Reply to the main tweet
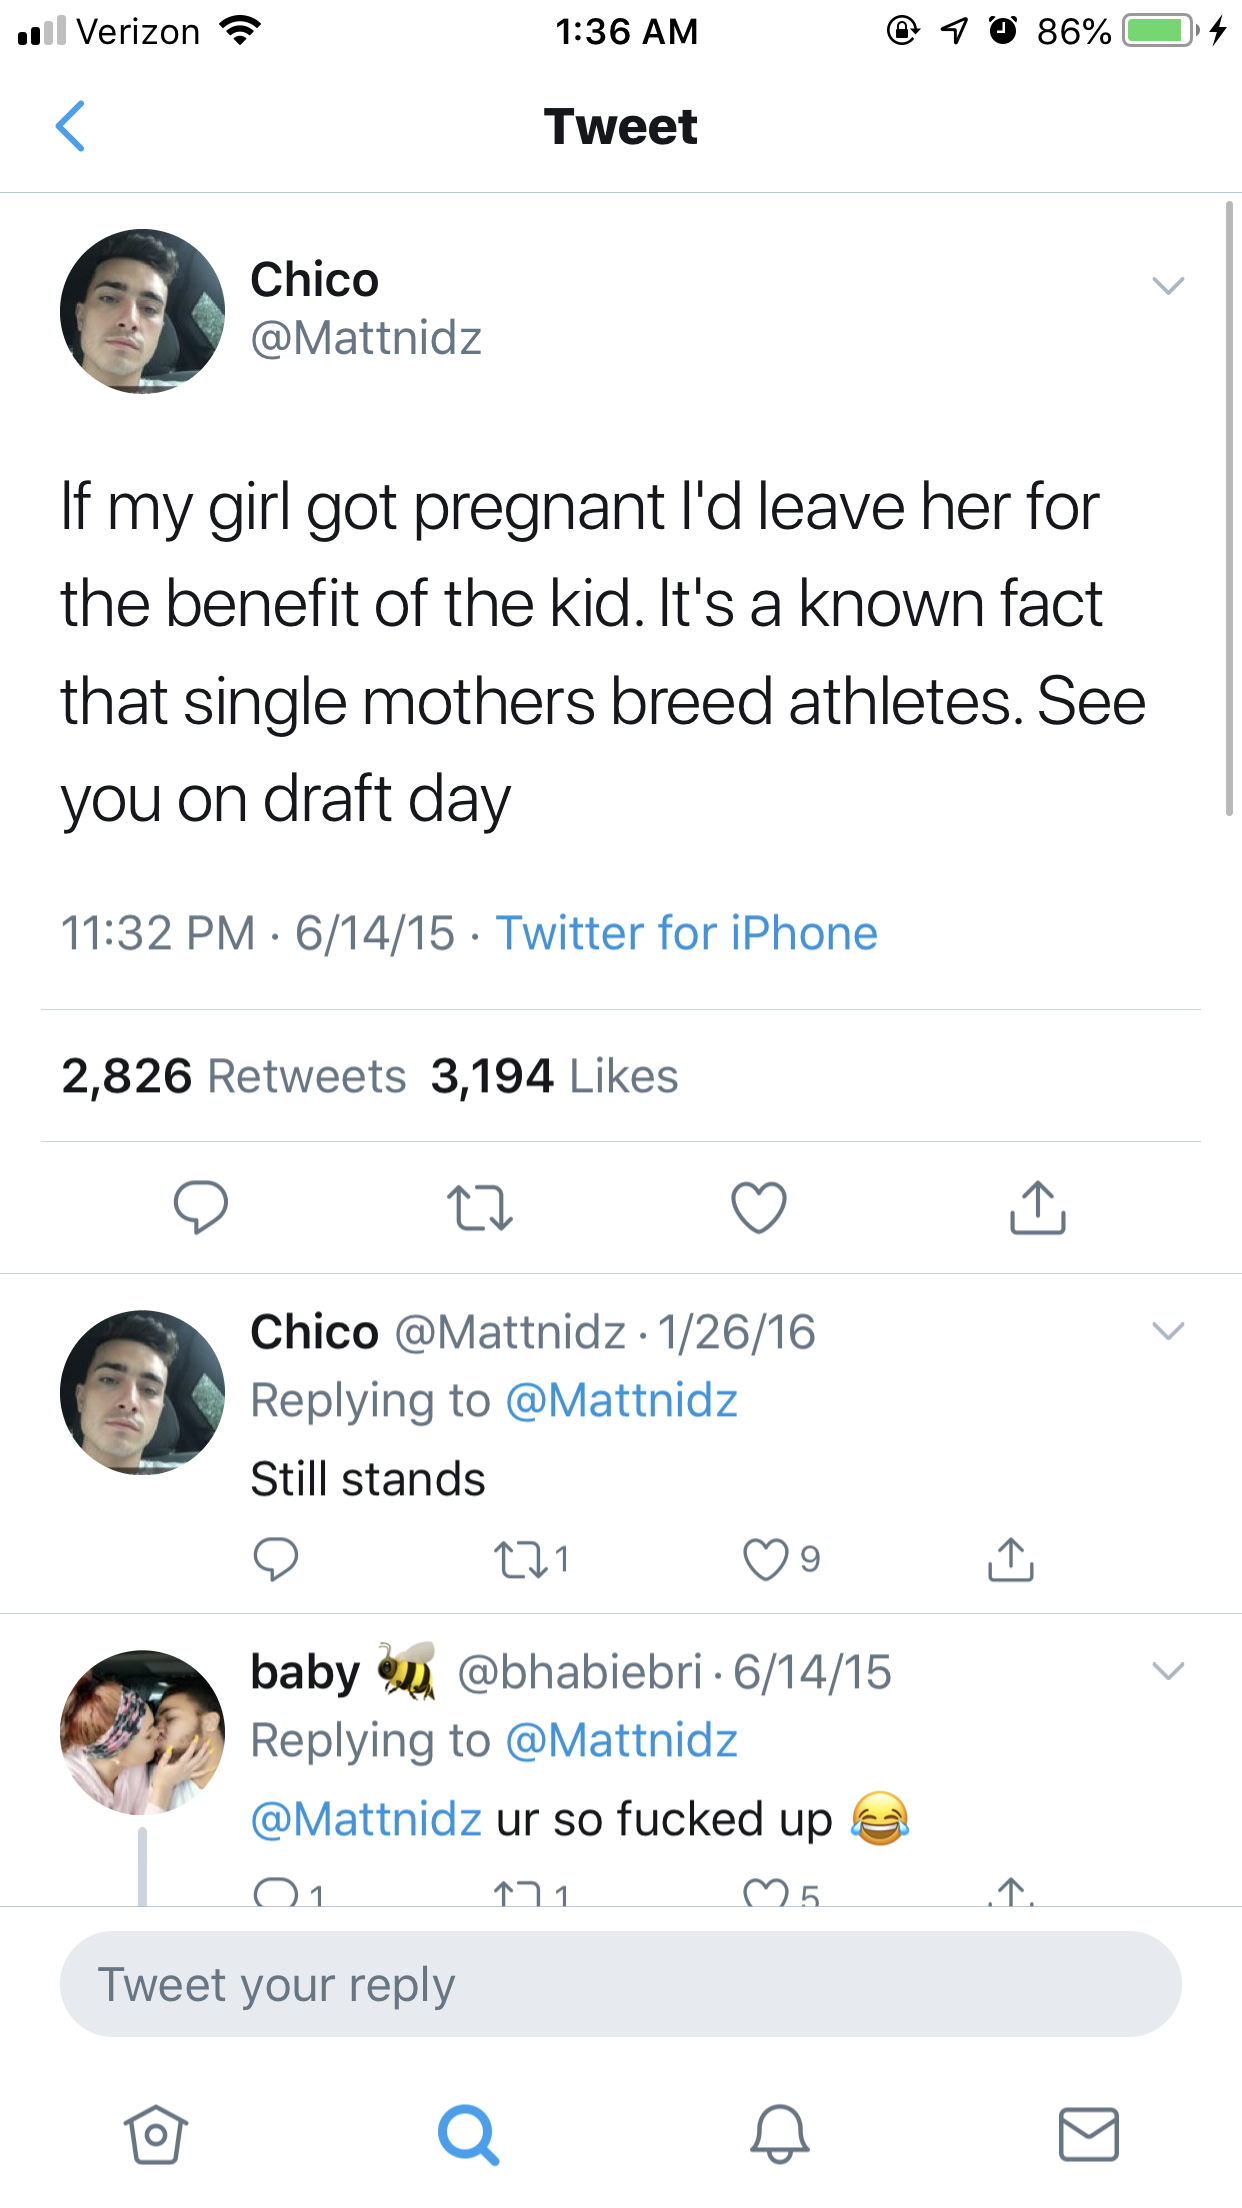The height and width of the screenshot is (2208, 1242). coord(200,1207)
